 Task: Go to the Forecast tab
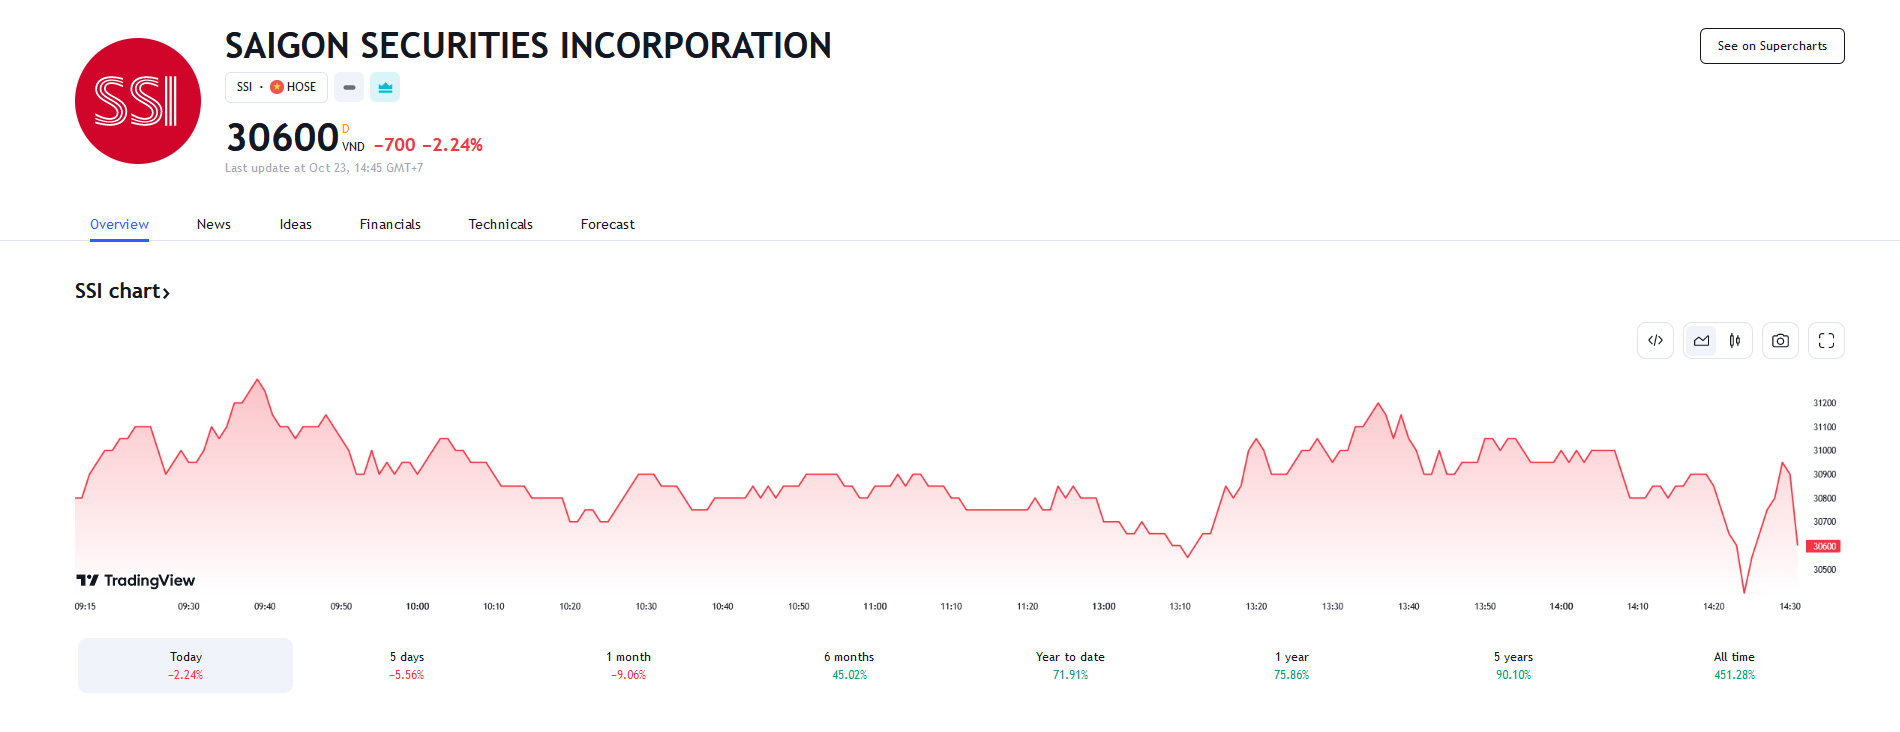607,224
